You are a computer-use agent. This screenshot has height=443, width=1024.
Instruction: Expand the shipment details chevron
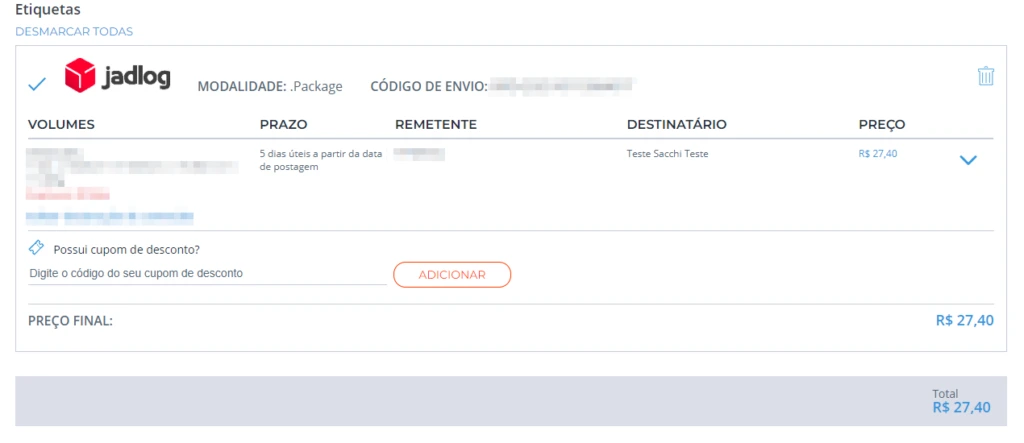click(967, 160)
